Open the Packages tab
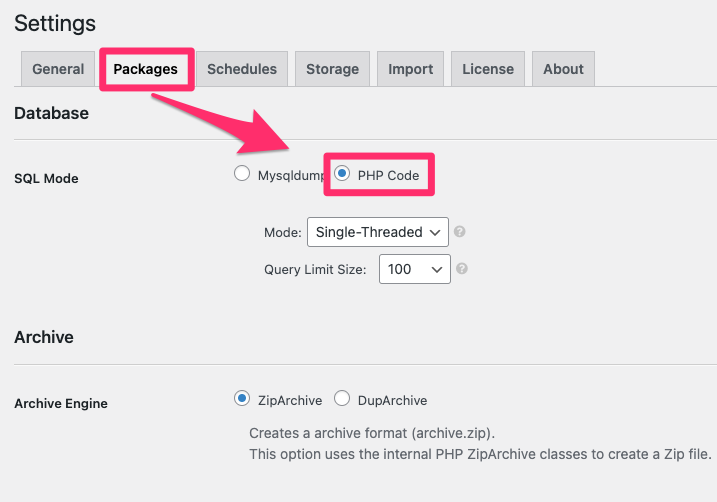717x502 pixels. [x=145, y=69]
